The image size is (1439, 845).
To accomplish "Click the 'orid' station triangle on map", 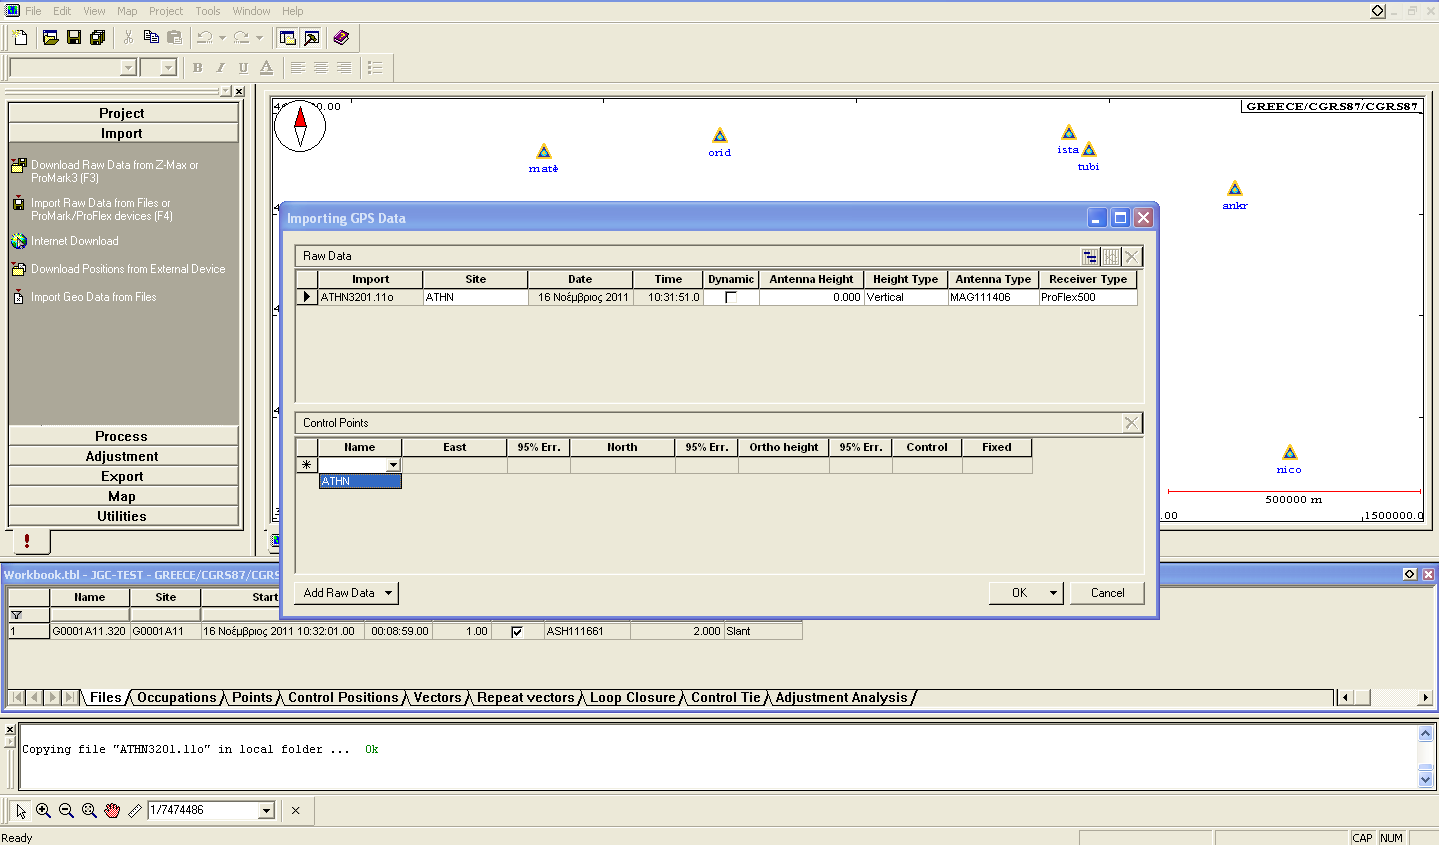I will coord(720,136).
